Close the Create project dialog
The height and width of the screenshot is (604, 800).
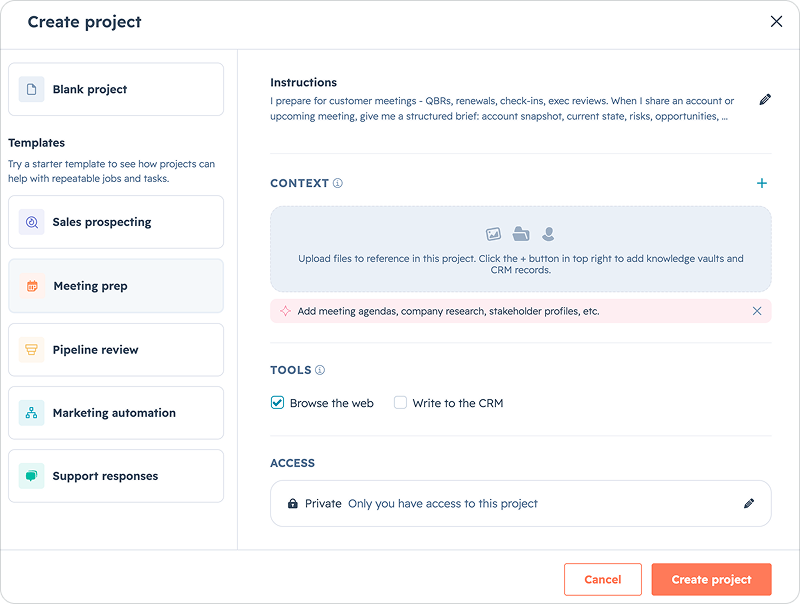(777, 21)
